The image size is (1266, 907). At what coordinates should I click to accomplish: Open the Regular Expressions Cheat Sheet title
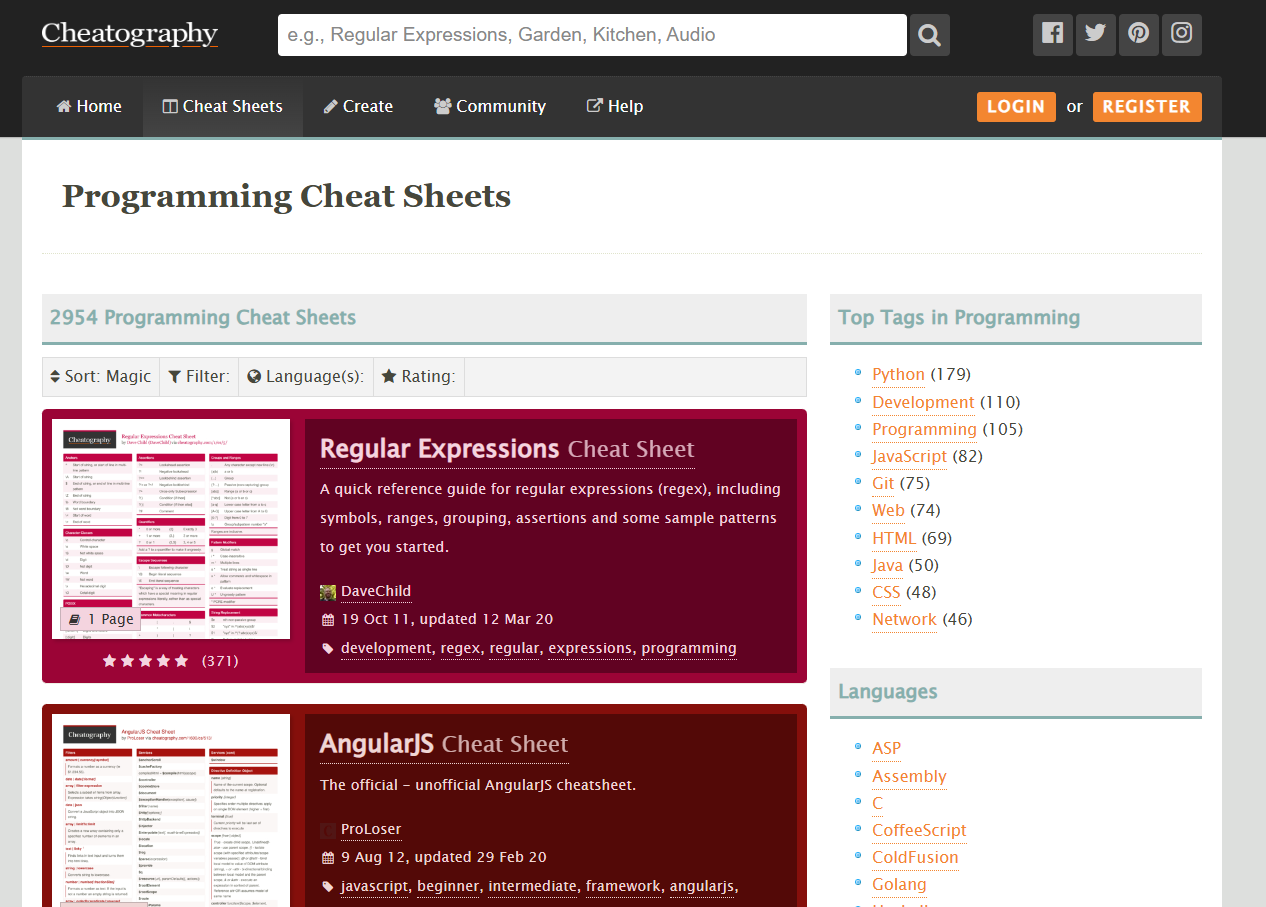[x=507, y=449]
